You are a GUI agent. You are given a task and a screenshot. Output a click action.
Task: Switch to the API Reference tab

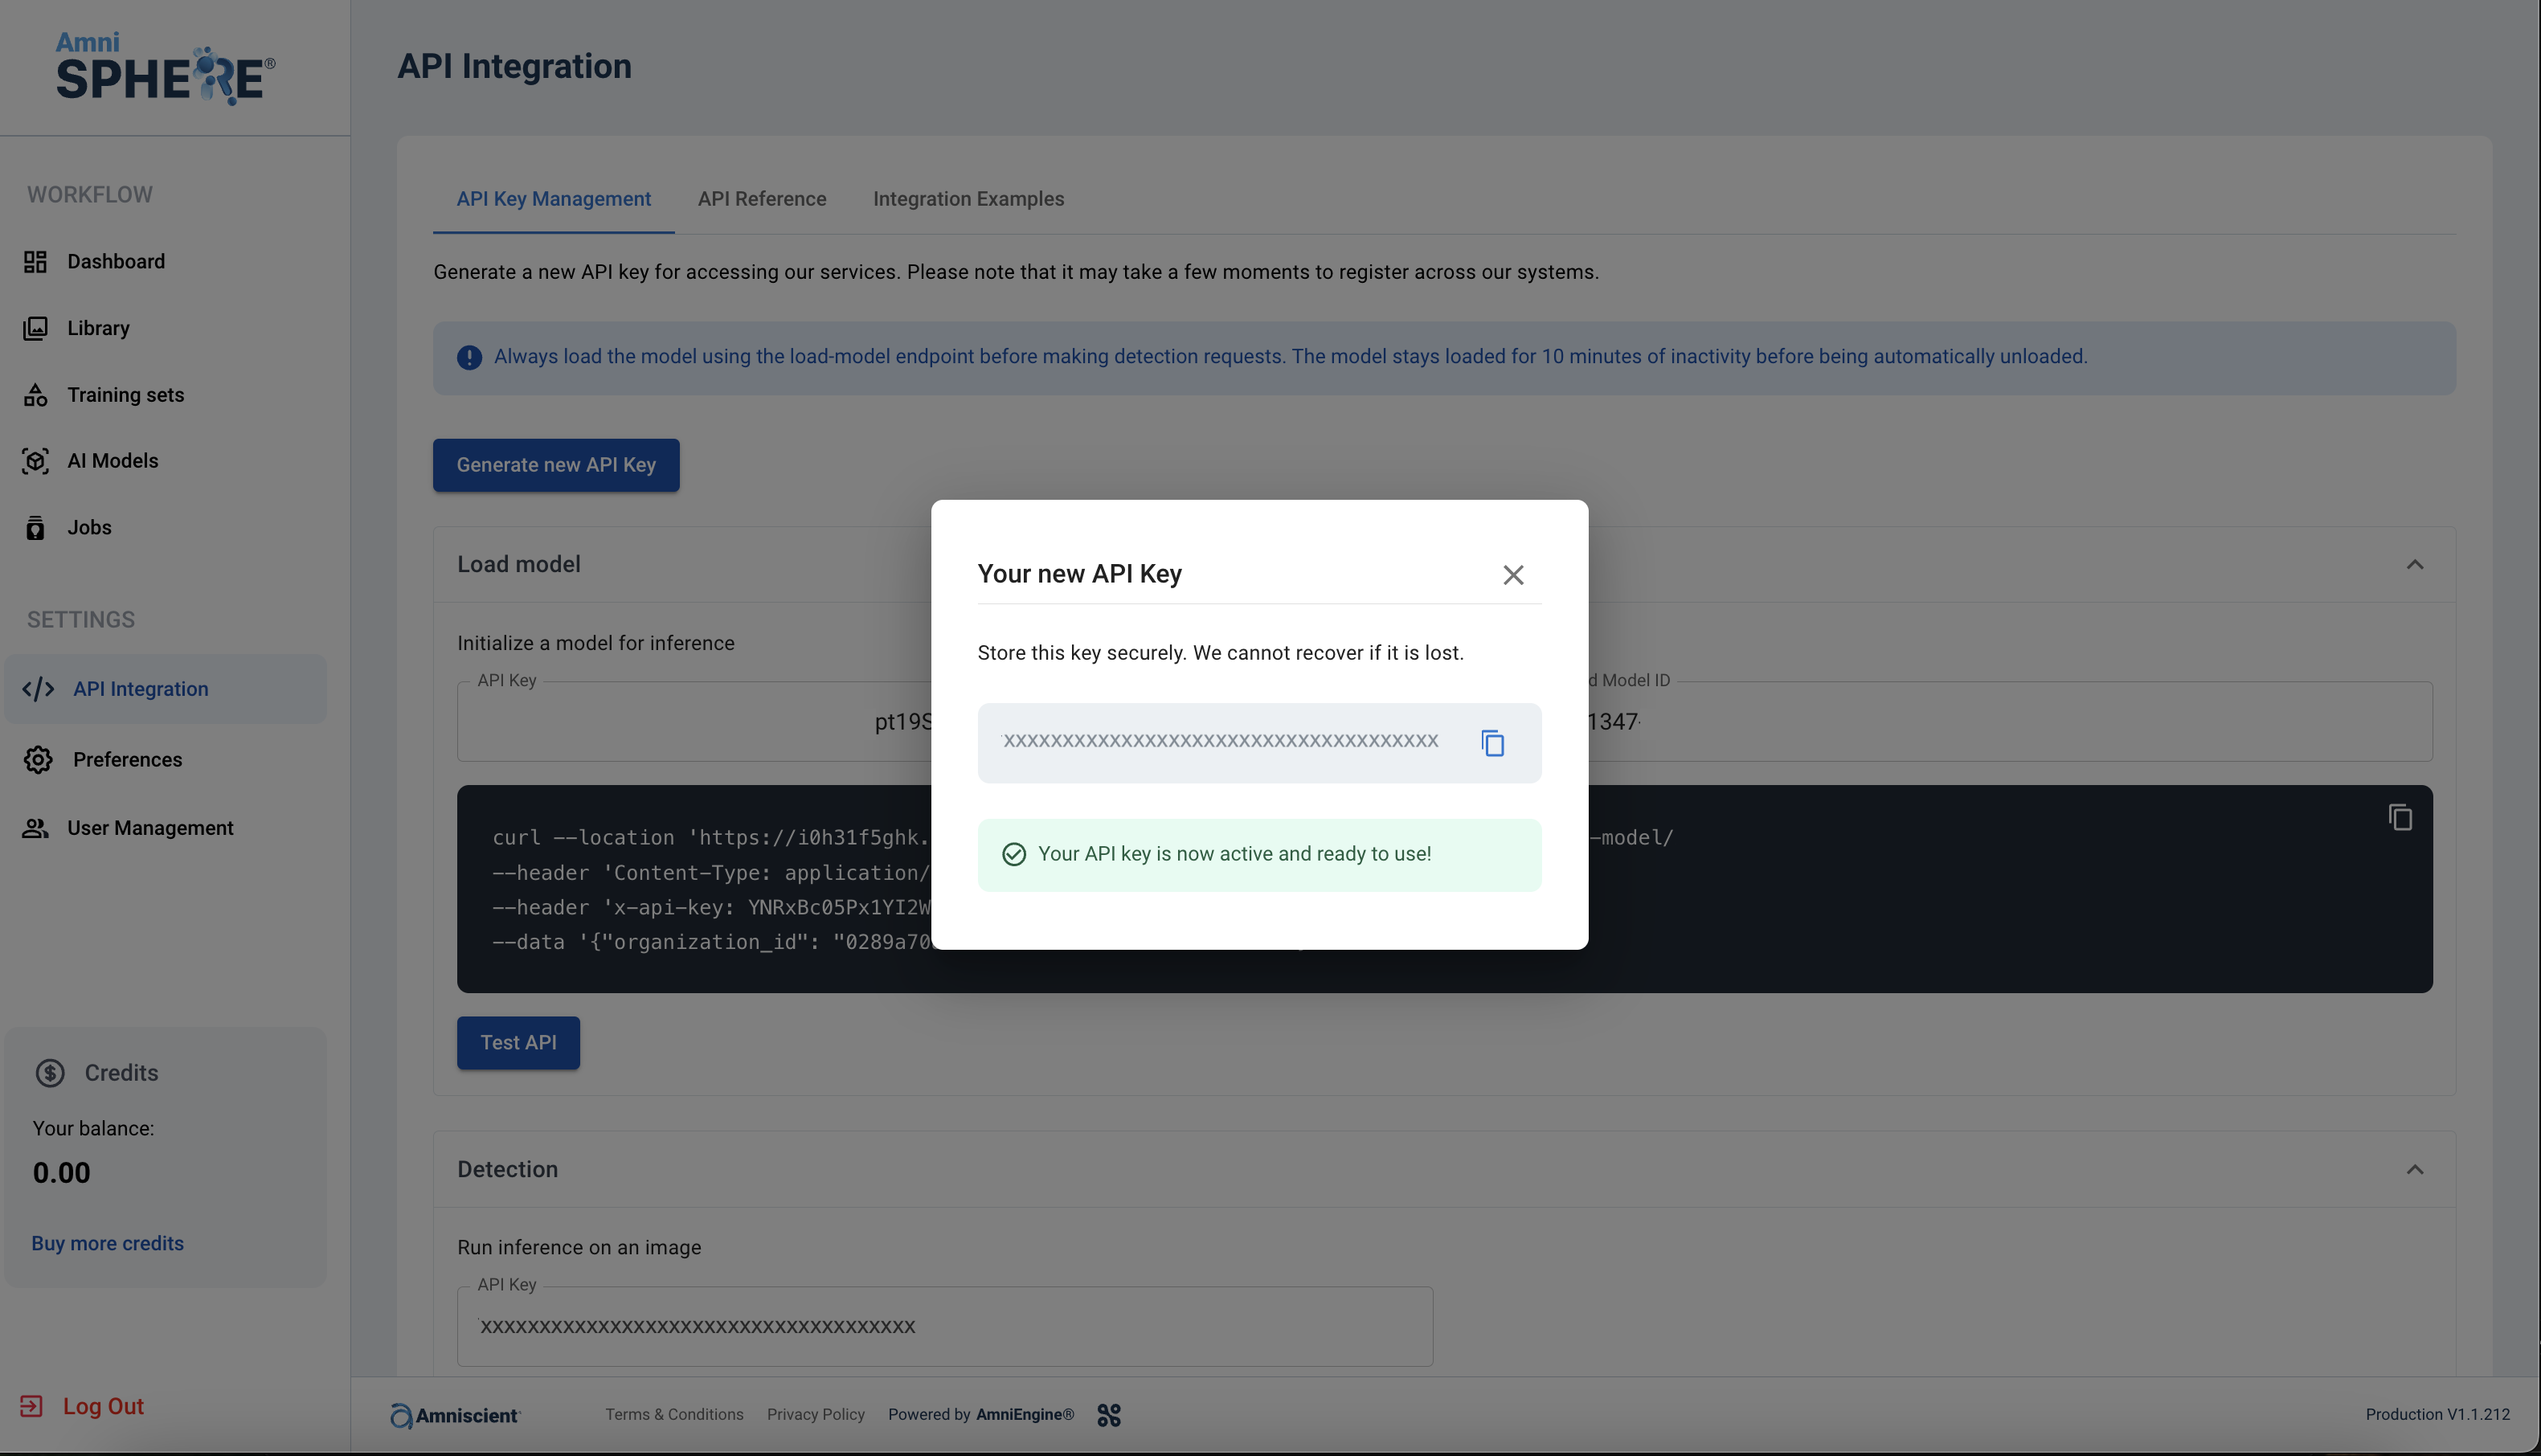(x=761, y=199)
